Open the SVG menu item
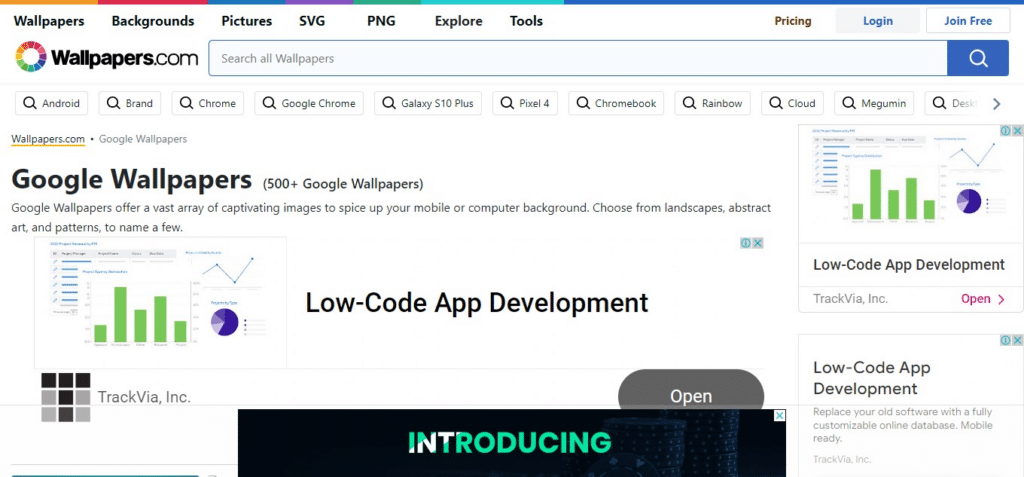The height and width of the screenshot is (477, 1024). click(312, 21)
